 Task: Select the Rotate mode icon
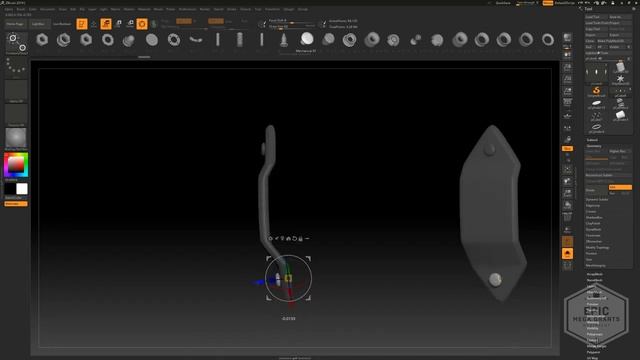pos(130,24)
